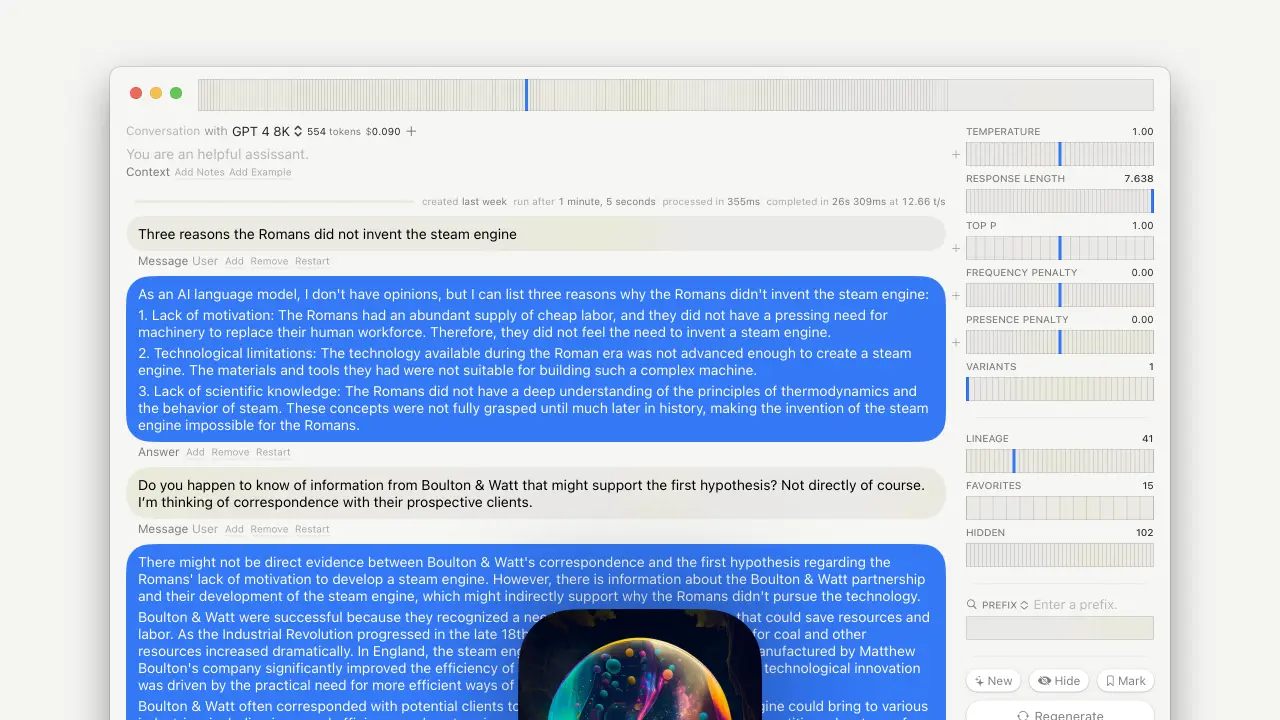1280x720 pixels.
Task: Open the Prefix filter type dropdown
Action: tap(1005, 605)
